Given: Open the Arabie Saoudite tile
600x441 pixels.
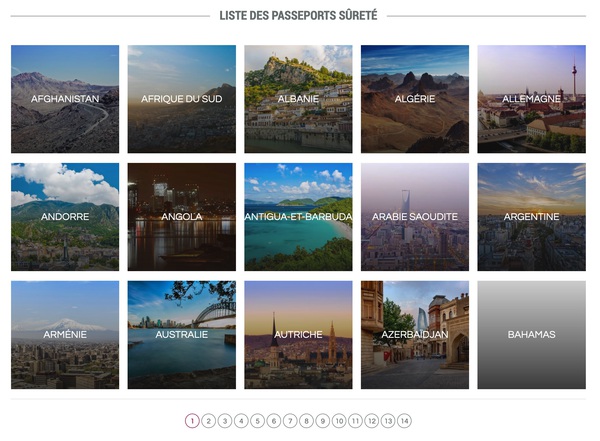Looking at the screenshot, I should pyautogui.click(x=415, y=217).
